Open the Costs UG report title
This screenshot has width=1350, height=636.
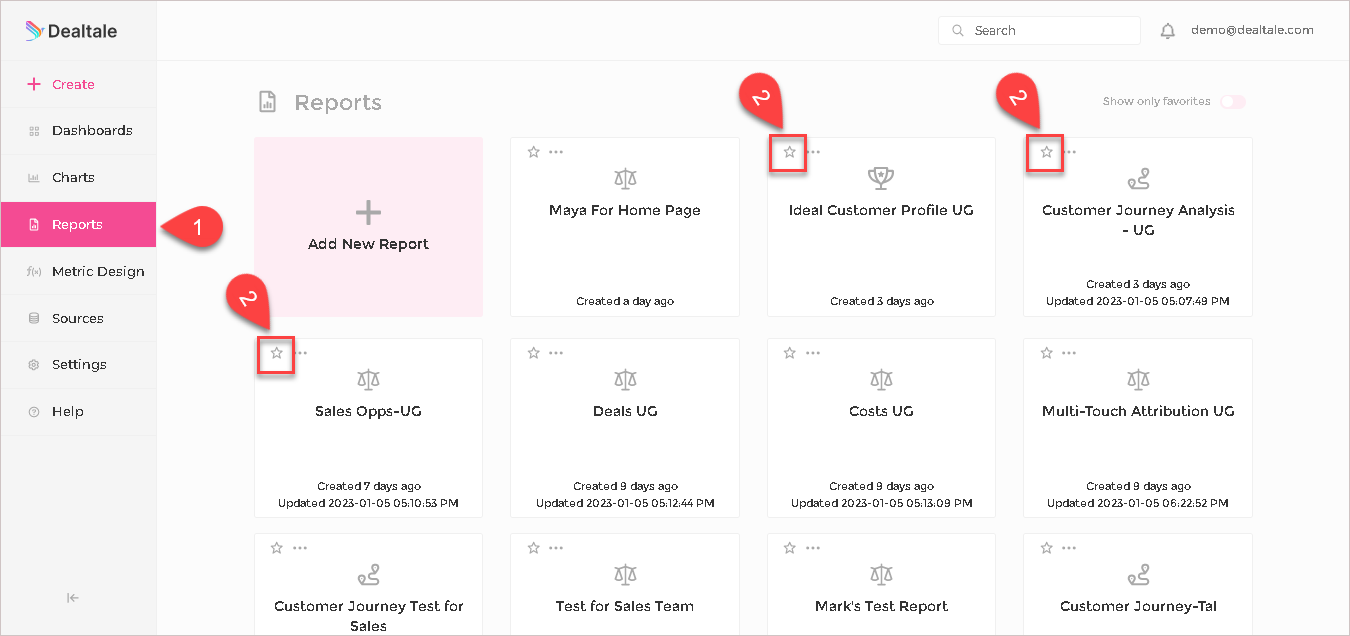pyautogui.click(x=881, y=411)
